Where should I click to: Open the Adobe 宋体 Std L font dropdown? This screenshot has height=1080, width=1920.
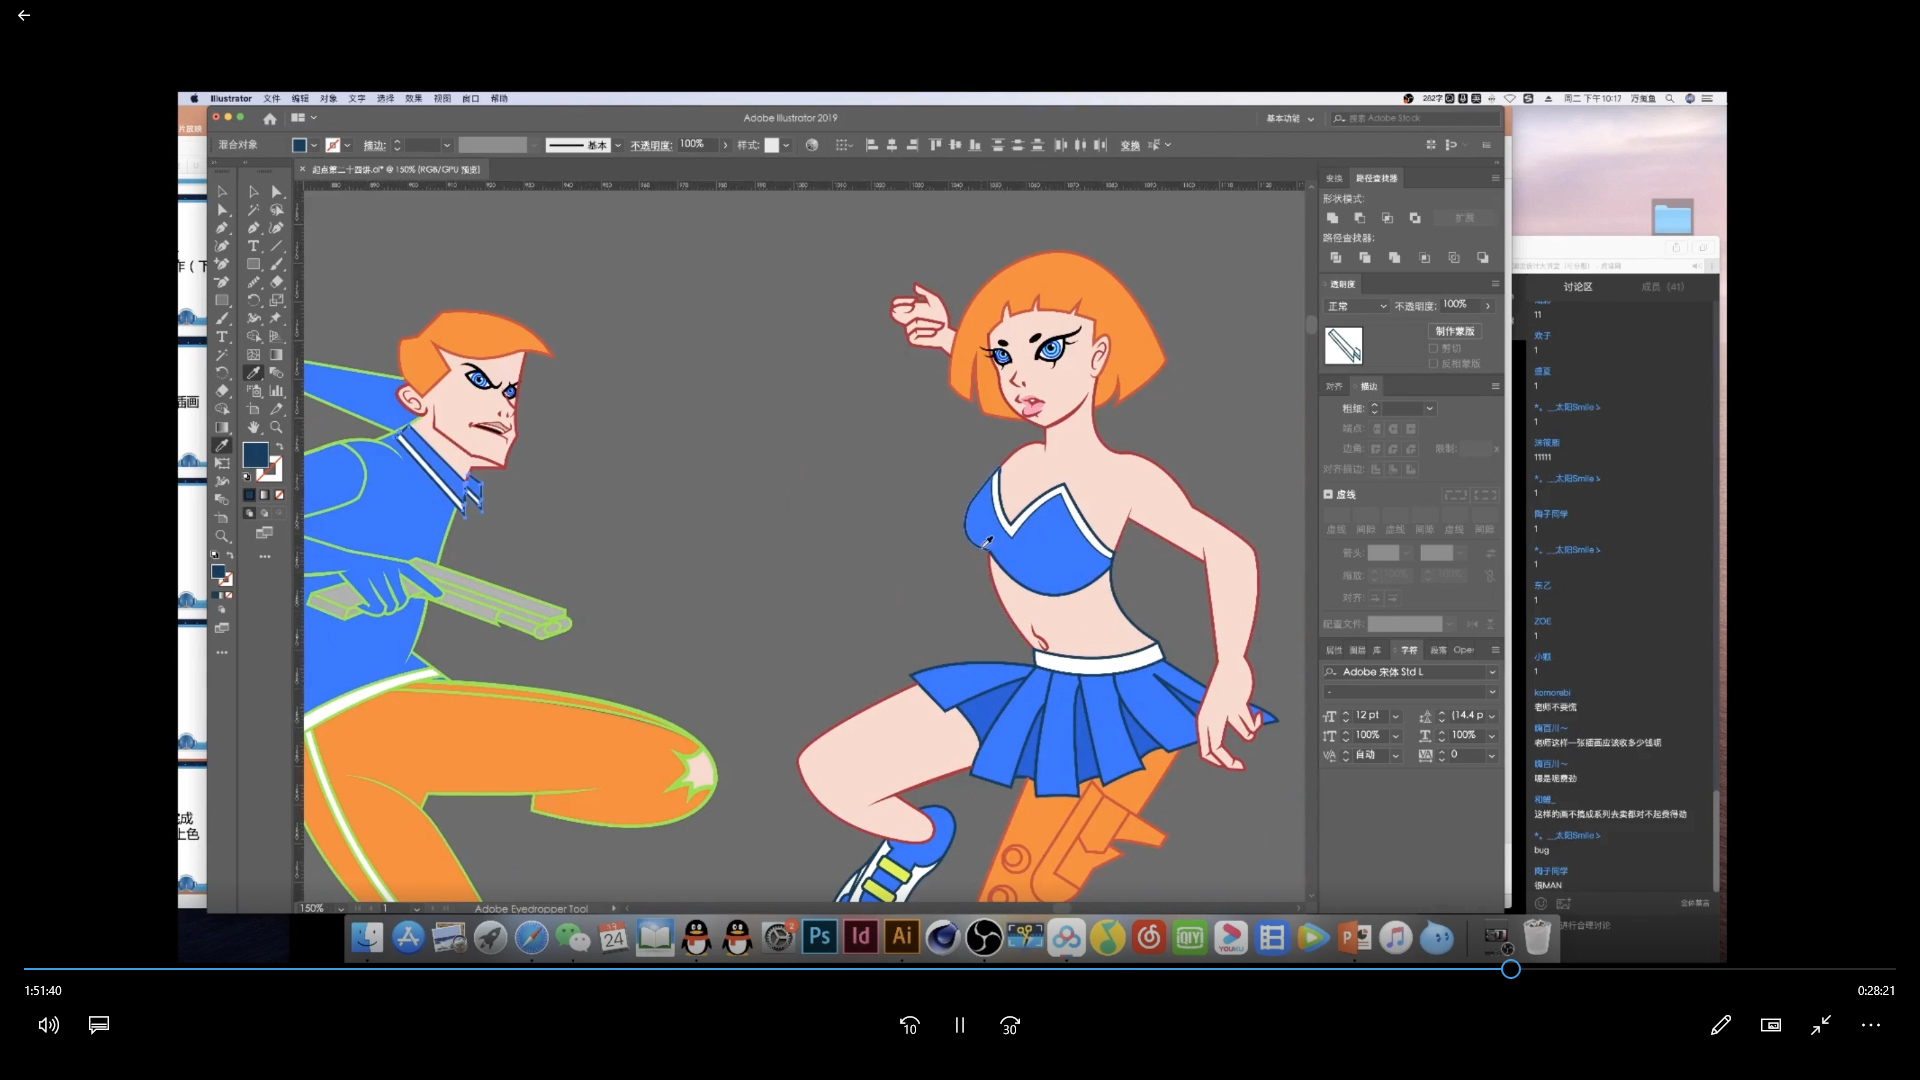(x=1492, y=672)
